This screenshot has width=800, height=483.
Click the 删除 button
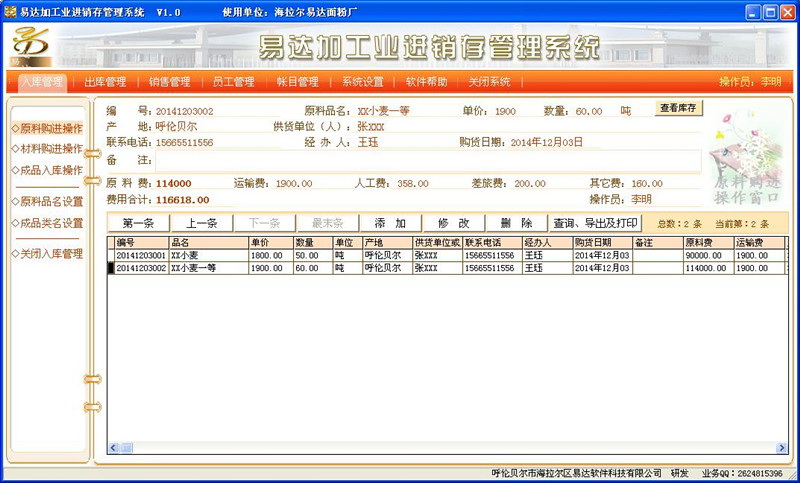(x=516, y=223)
